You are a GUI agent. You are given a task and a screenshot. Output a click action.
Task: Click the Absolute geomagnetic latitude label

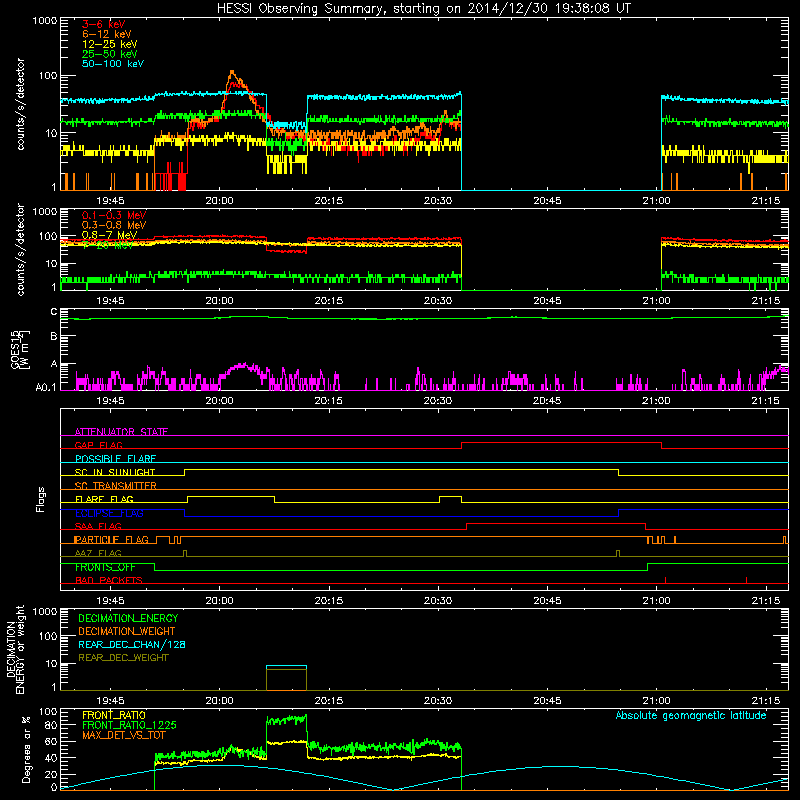(x=691, y=715)
